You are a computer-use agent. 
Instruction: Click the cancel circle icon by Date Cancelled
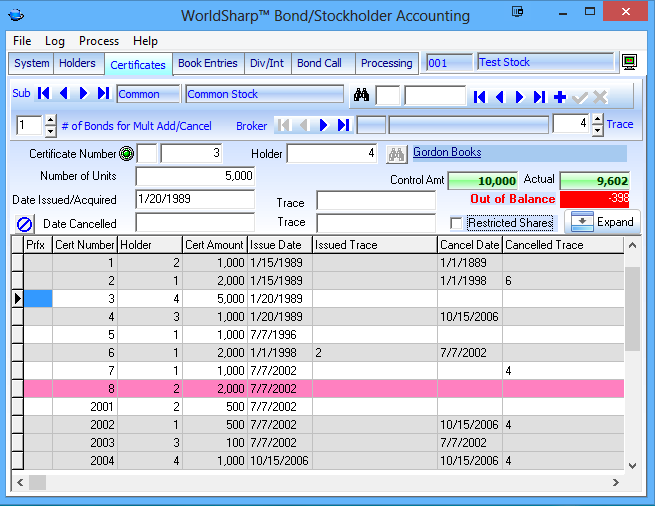[x=25, y=223]
